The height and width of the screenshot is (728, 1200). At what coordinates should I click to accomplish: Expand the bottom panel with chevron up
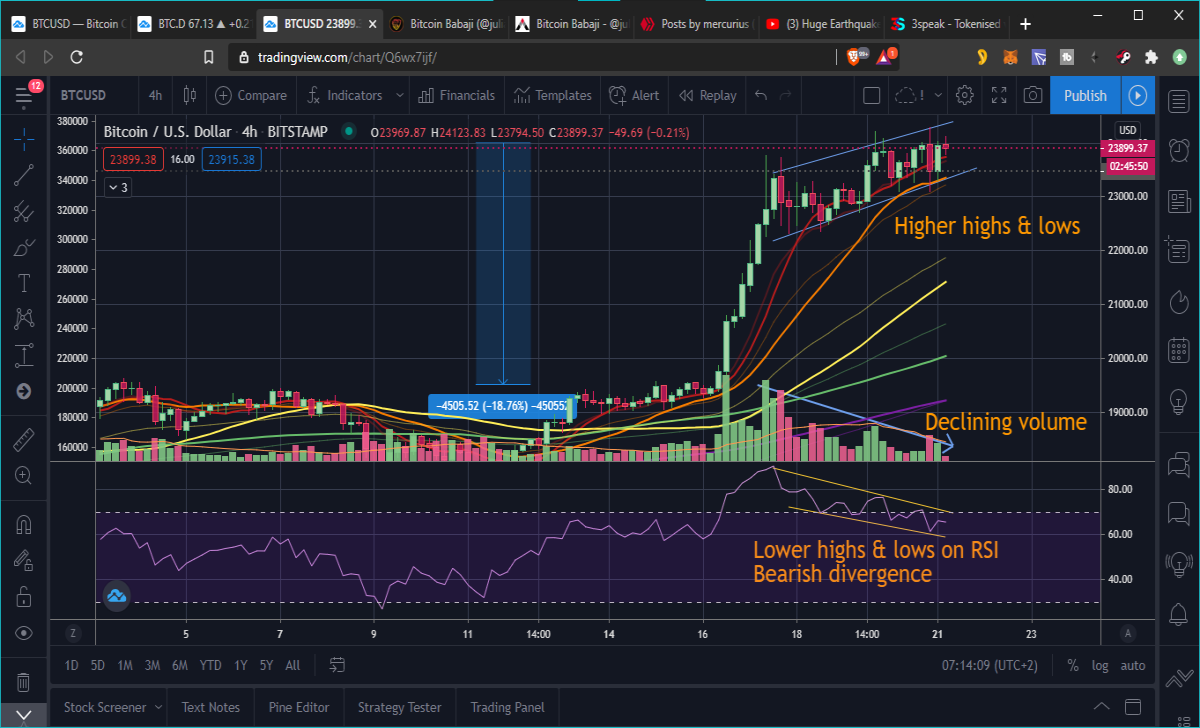pos(1101,706)
